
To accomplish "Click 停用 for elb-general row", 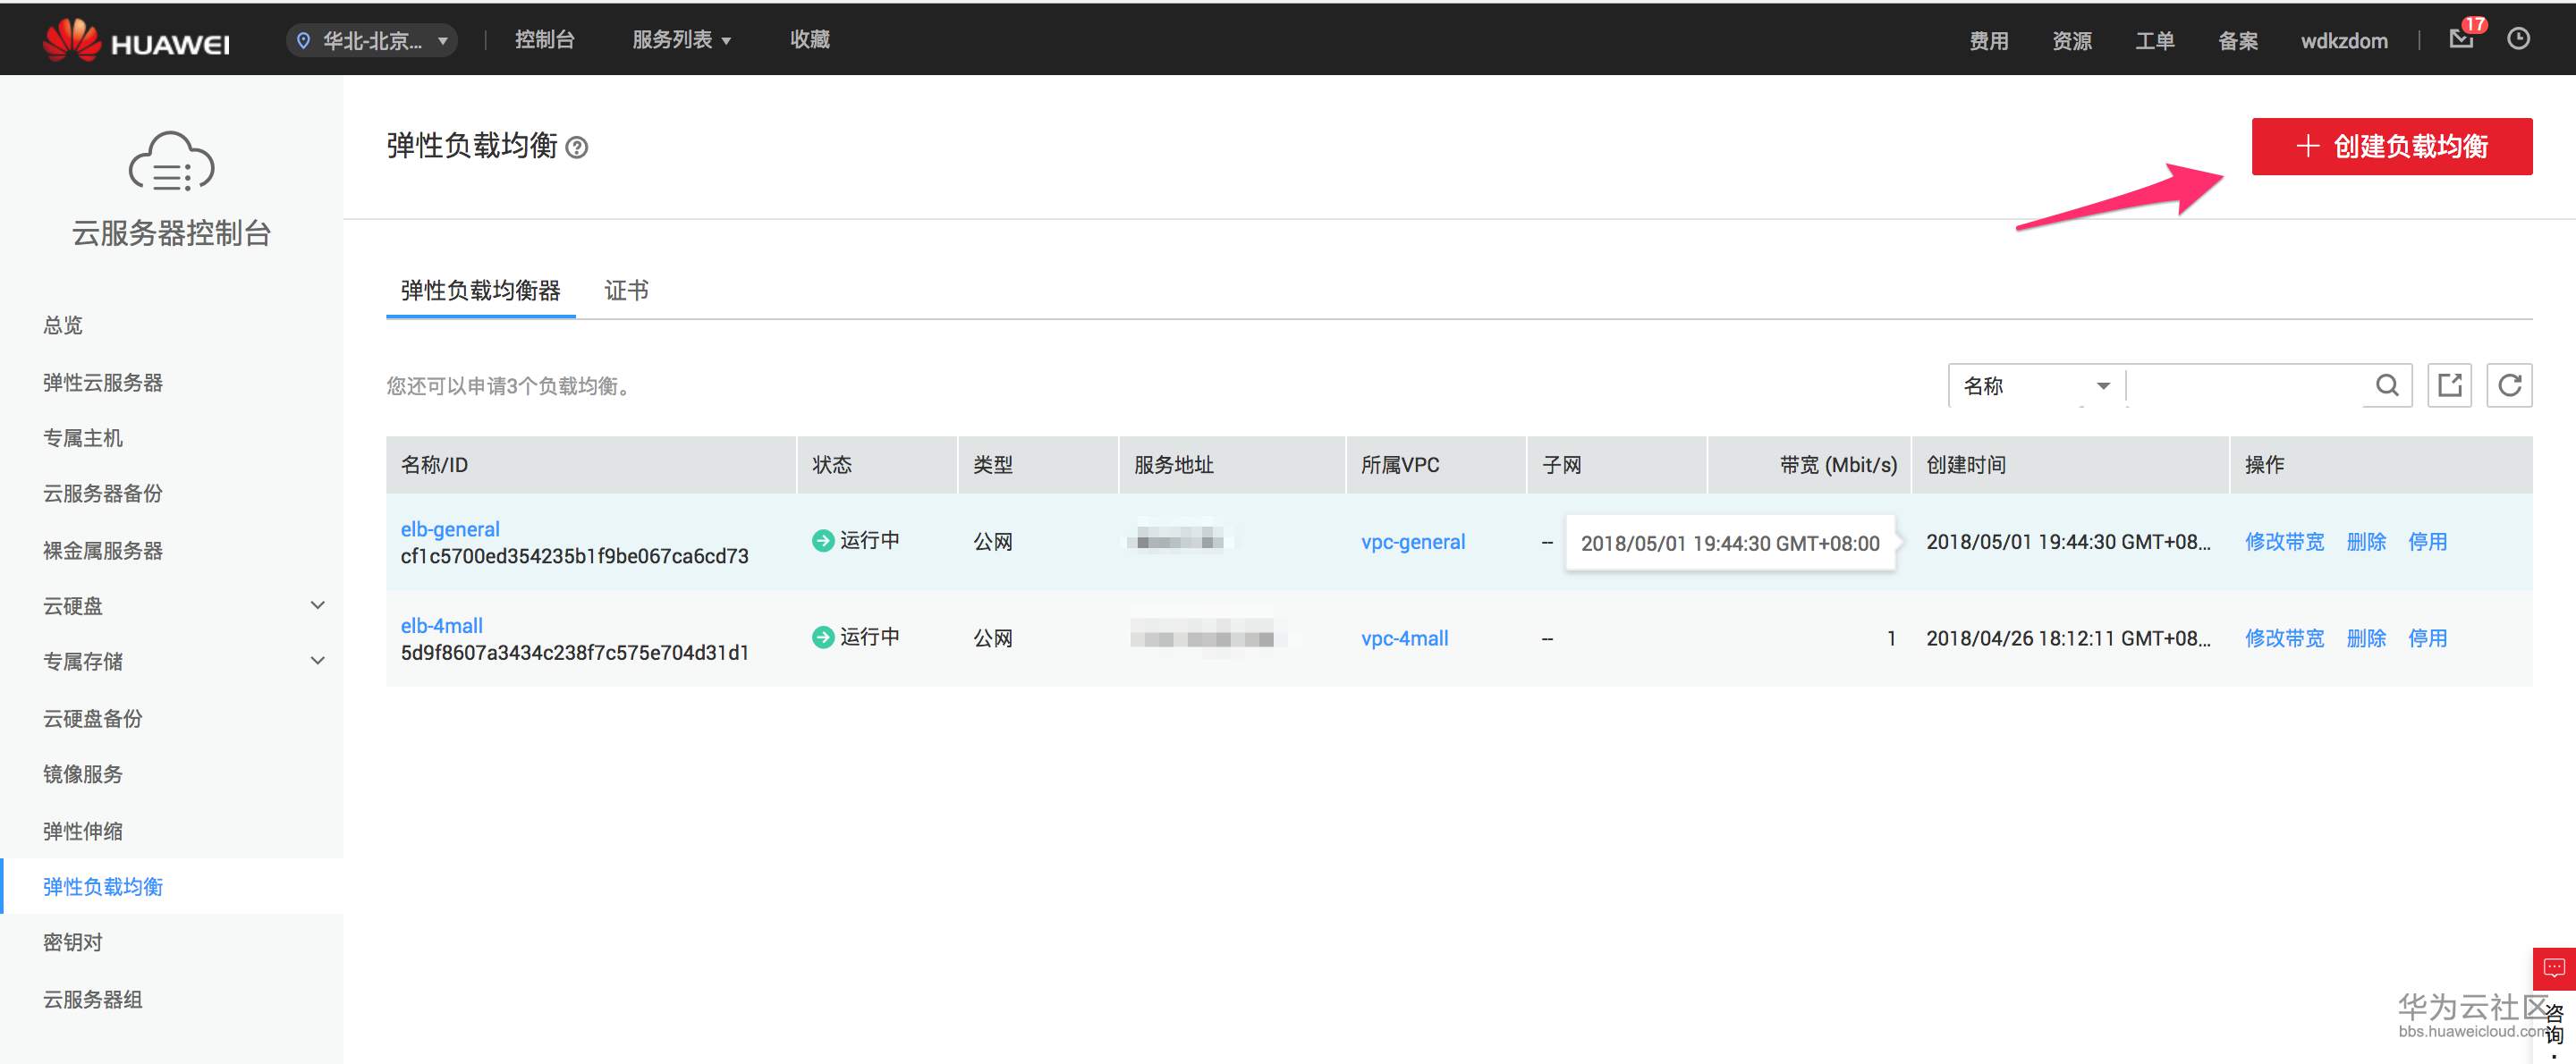I will pos(2427,542).
